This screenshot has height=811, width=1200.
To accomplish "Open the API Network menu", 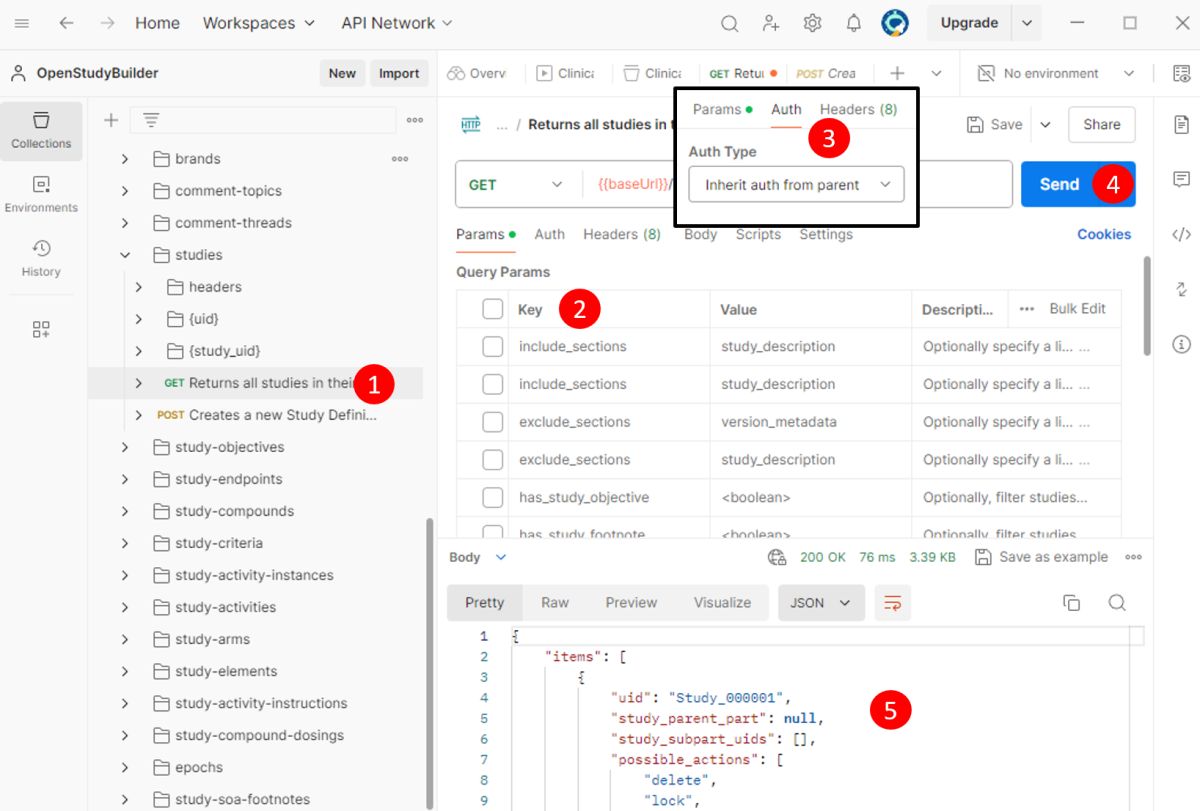I will [396, 23].
